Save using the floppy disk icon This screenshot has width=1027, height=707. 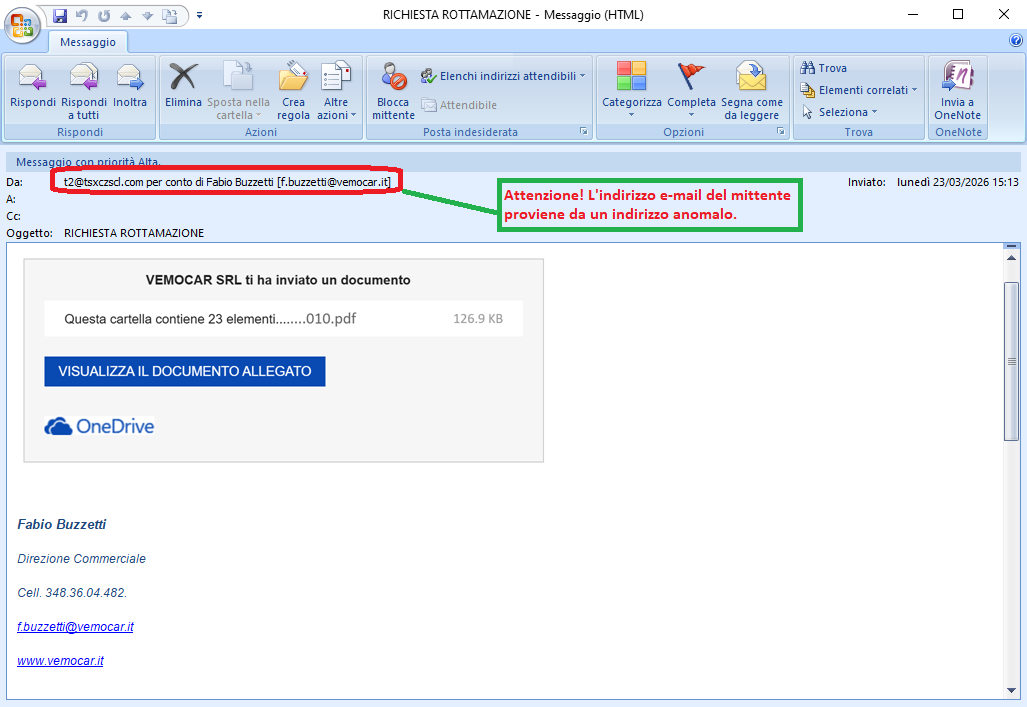click(60, 15)
